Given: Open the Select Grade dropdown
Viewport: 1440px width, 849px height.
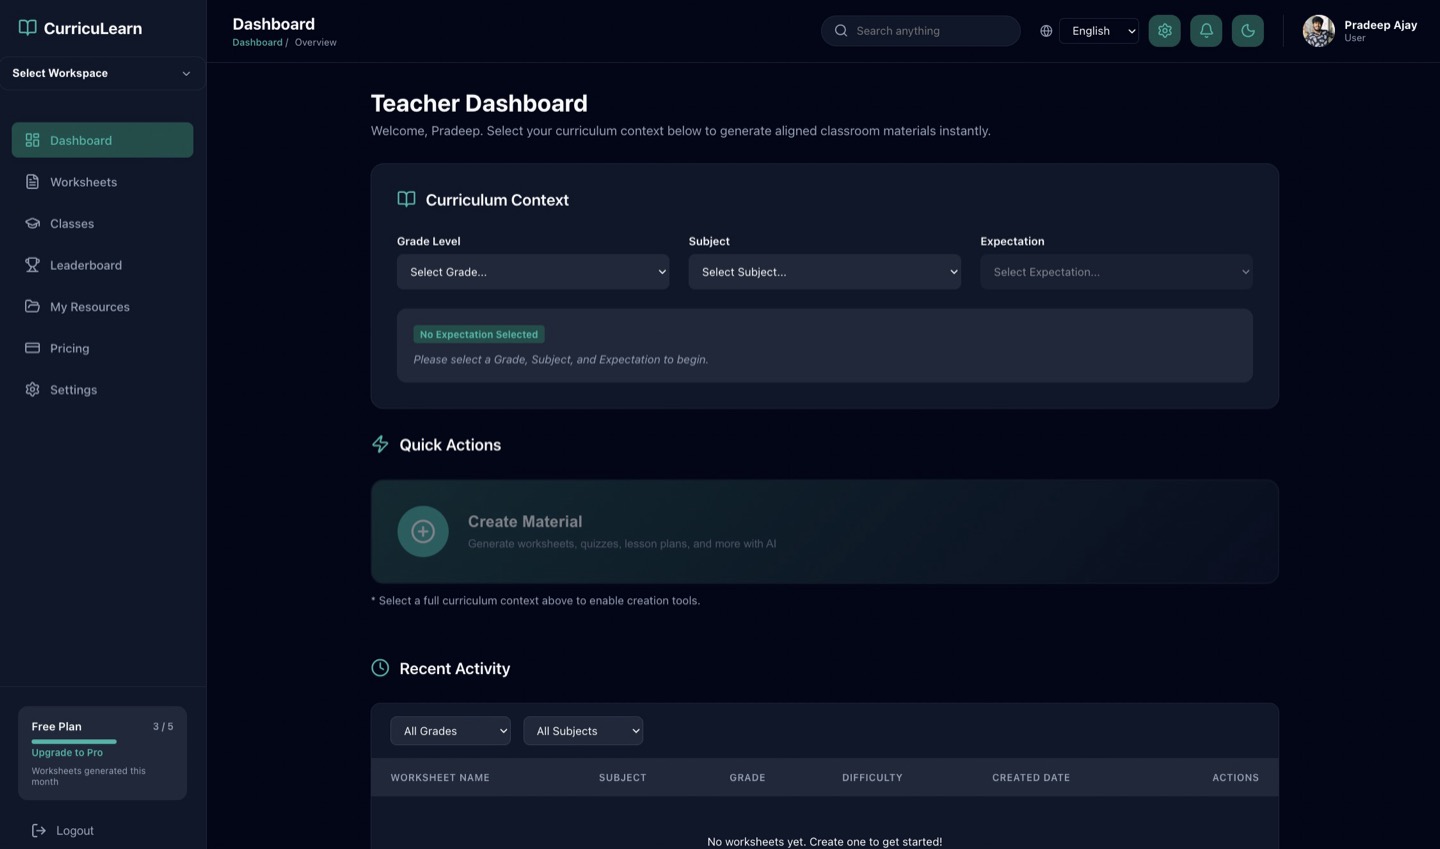Looking at the screenshot, I should point(533,272).
